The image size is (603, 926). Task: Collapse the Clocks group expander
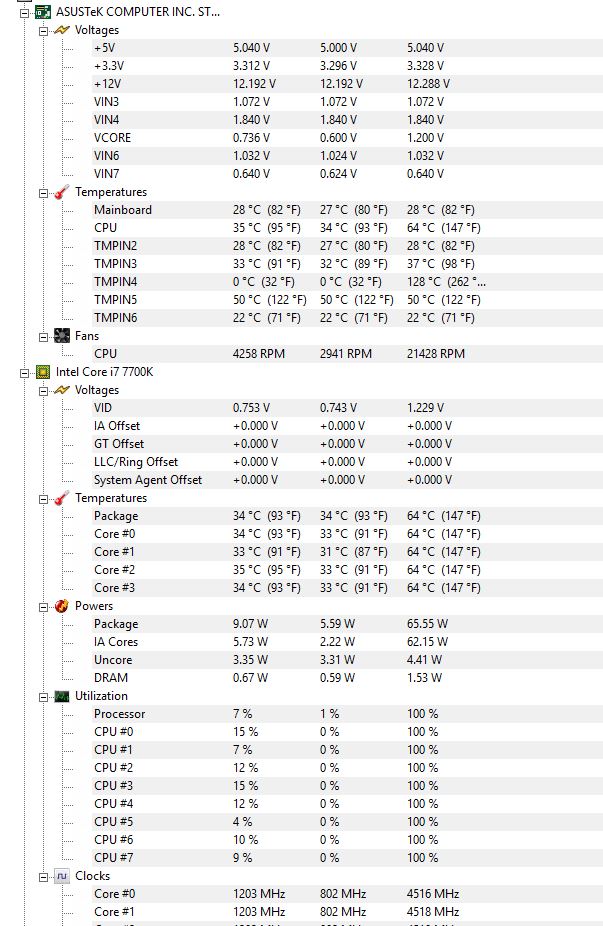(44, 876)
